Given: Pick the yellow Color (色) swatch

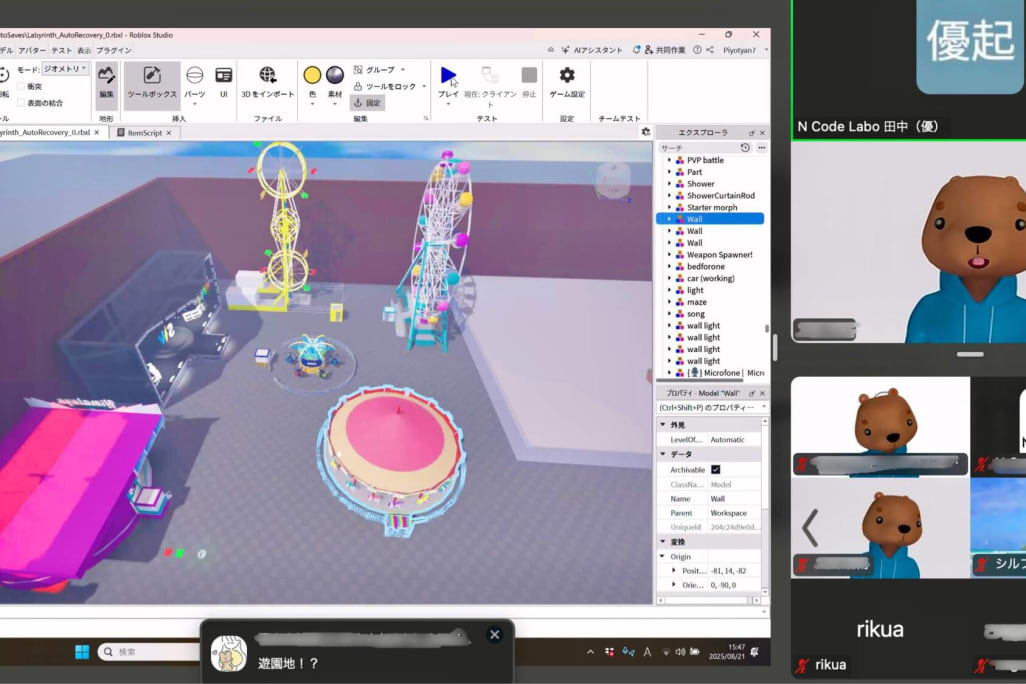Looking at the screenshot, I should [x=312, y=76].
